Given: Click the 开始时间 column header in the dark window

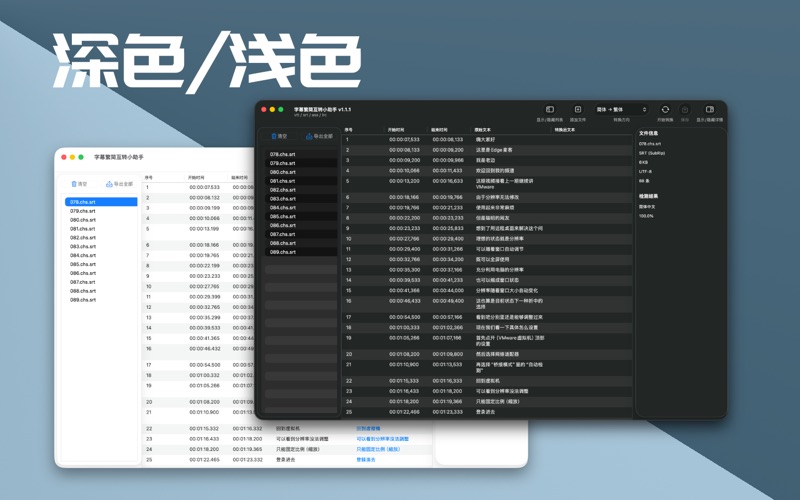Looking at the screenshot, I should point(397,130).
